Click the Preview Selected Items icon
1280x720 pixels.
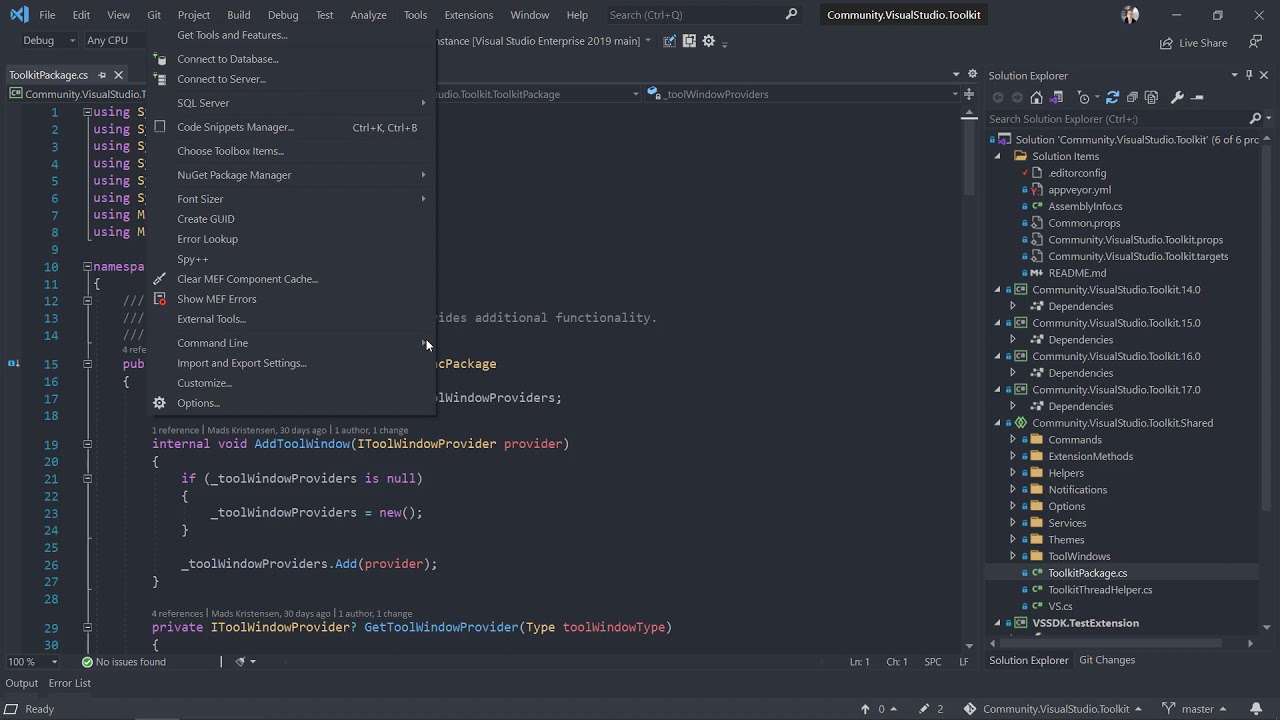point(1197,97)
